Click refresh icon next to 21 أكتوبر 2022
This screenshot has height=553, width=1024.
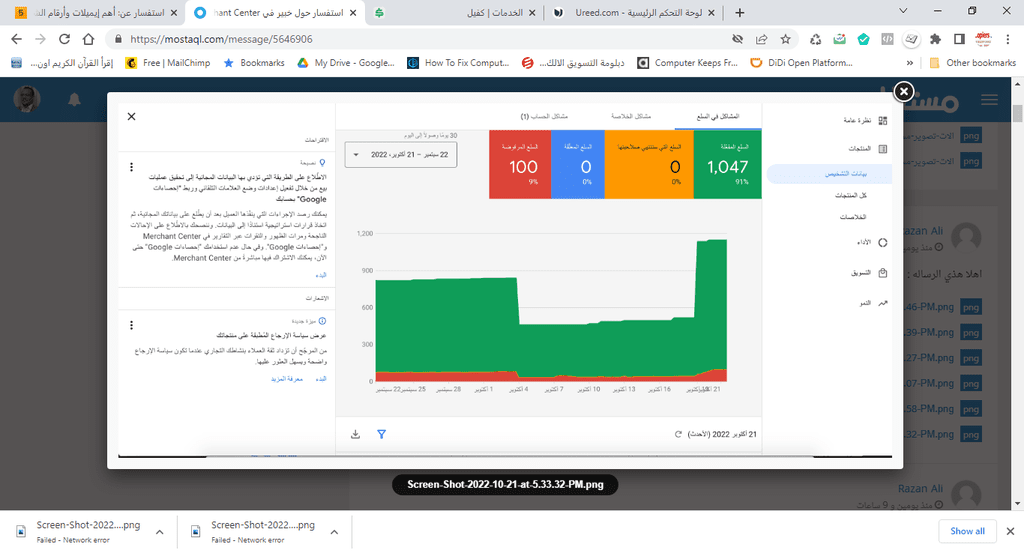coord(678,434)
